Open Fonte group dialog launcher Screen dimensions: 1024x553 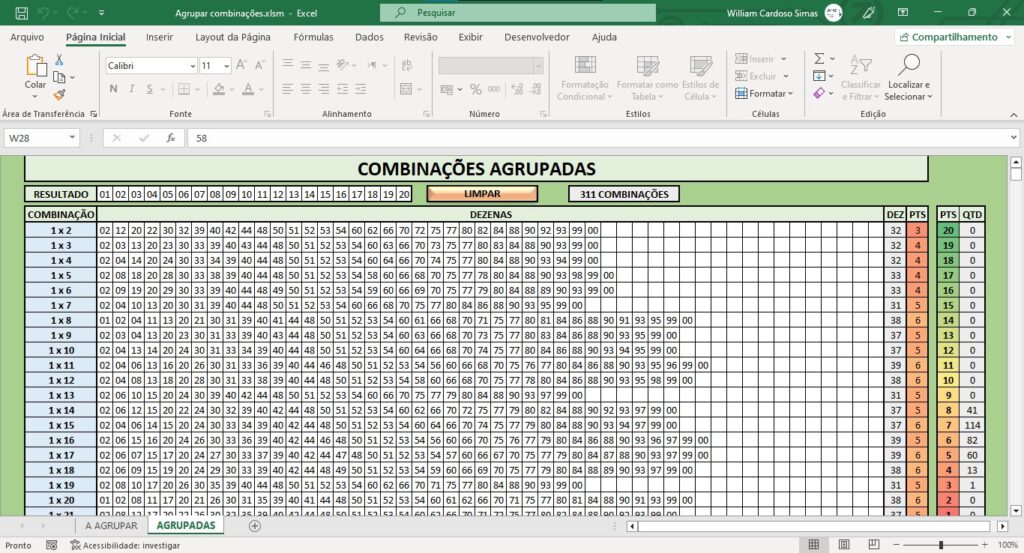[267, 114]
